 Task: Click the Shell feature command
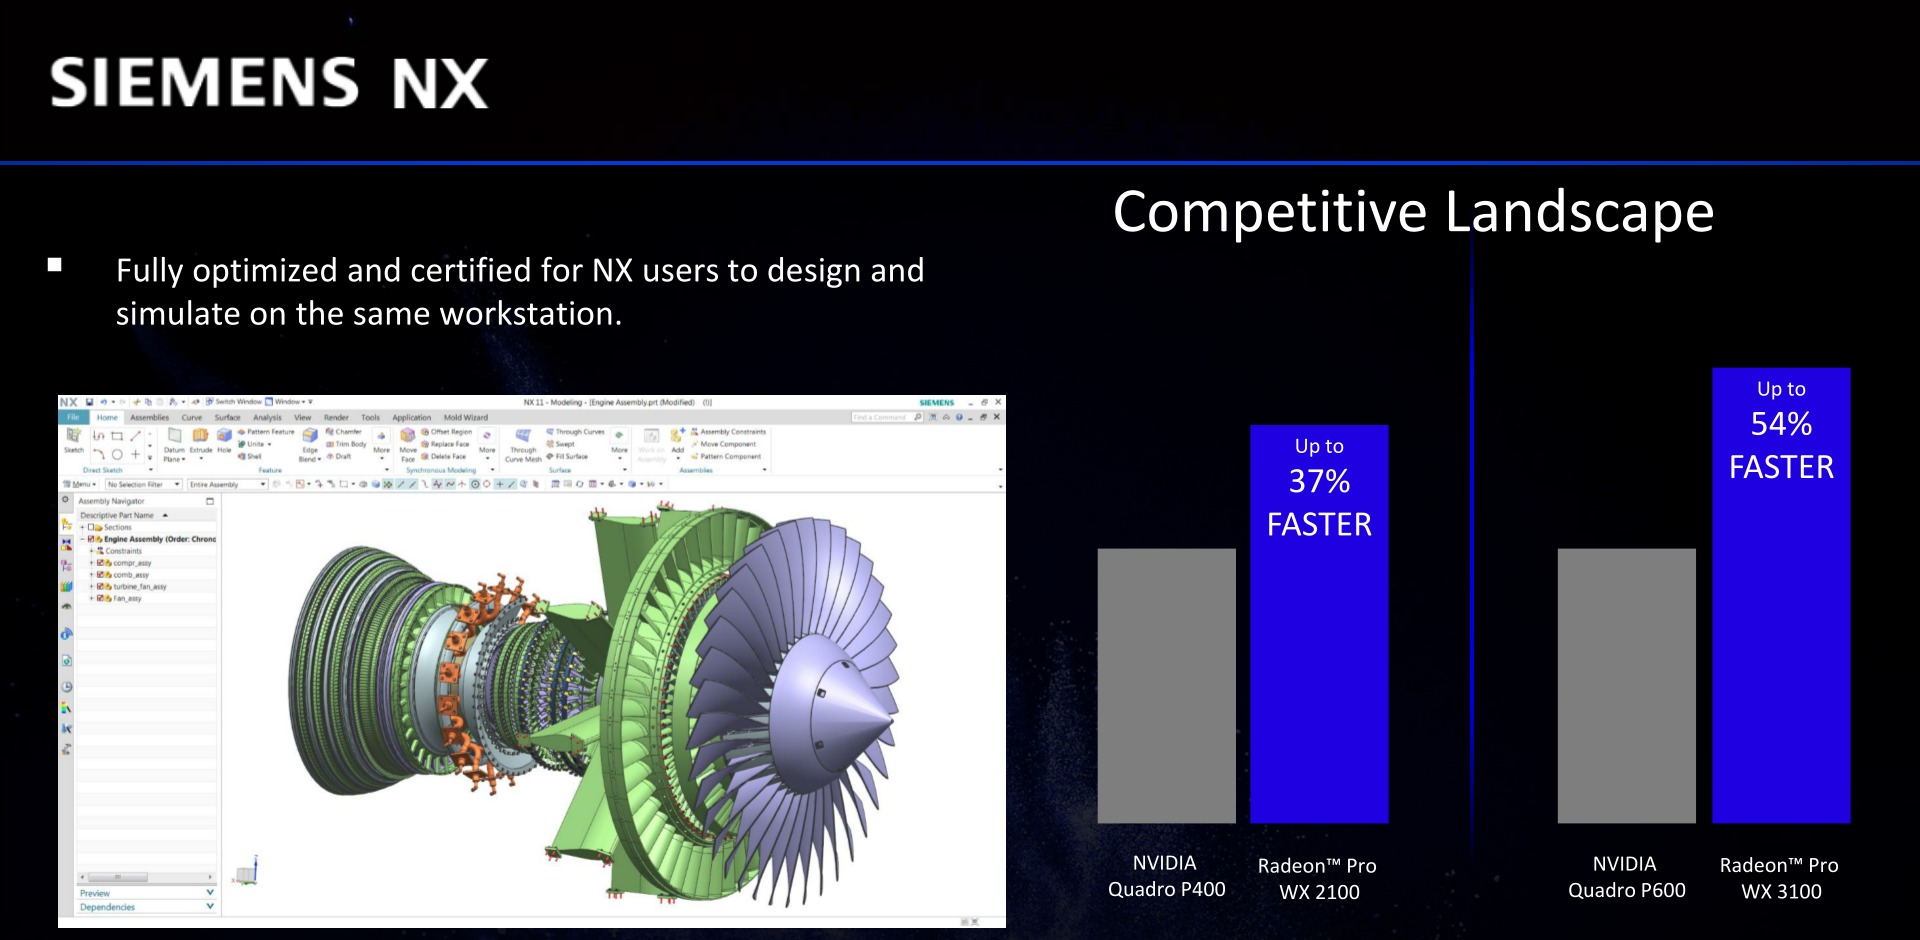pyautogui.click(x=250, y=456)
